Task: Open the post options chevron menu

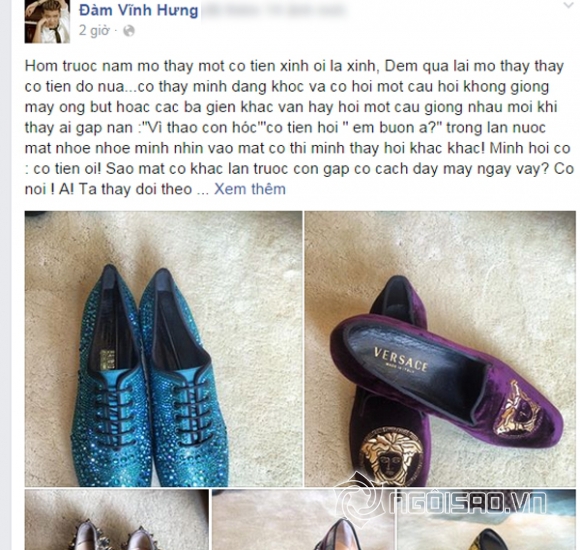Action: [568, 5]
